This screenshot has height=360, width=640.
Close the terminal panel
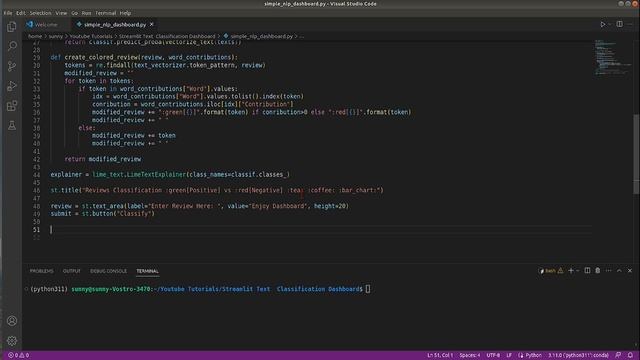pyautogui.click(x=630, y=271)
